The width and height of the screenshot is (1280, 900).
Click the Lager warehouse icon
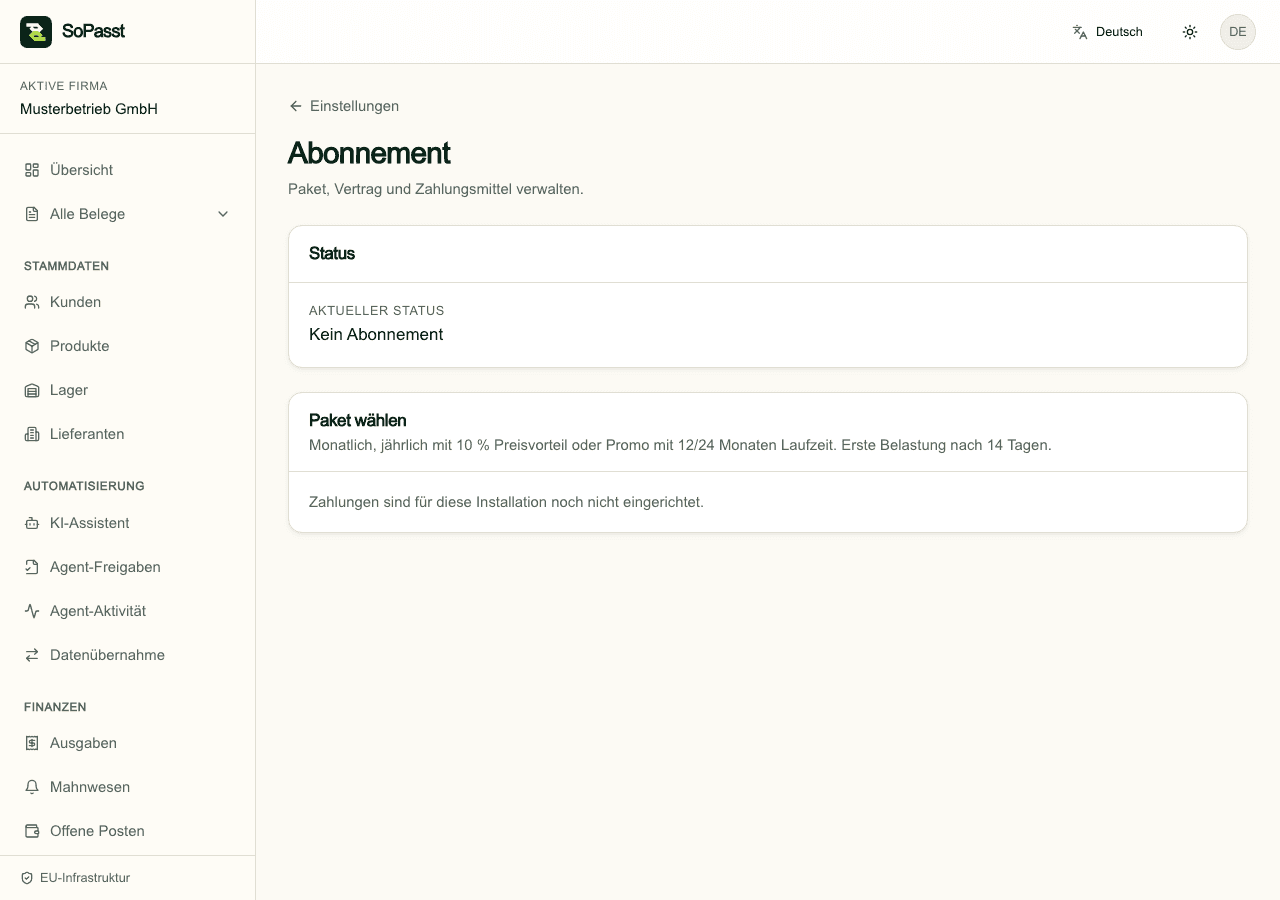click(32, 390)
